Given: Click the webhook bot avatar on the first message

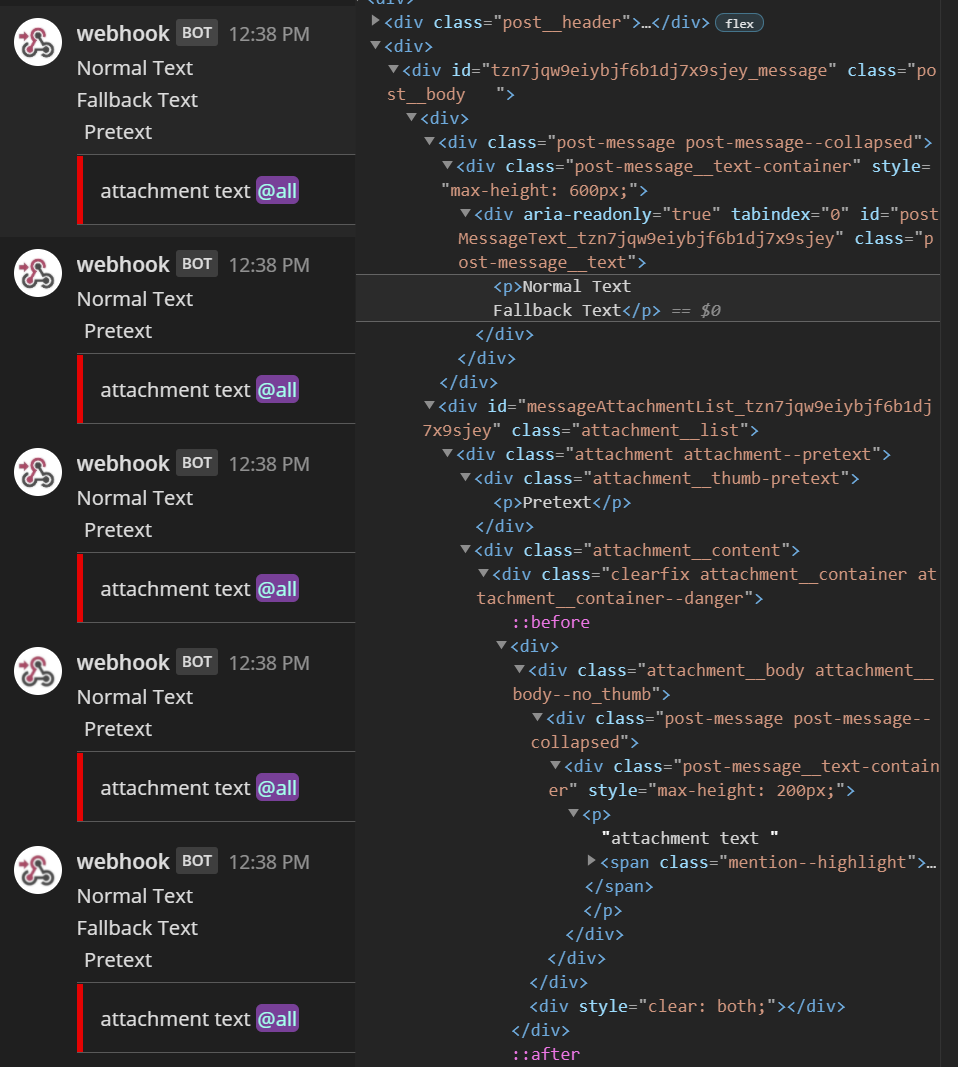Looking at the screenshot, I should pos(37,41).
